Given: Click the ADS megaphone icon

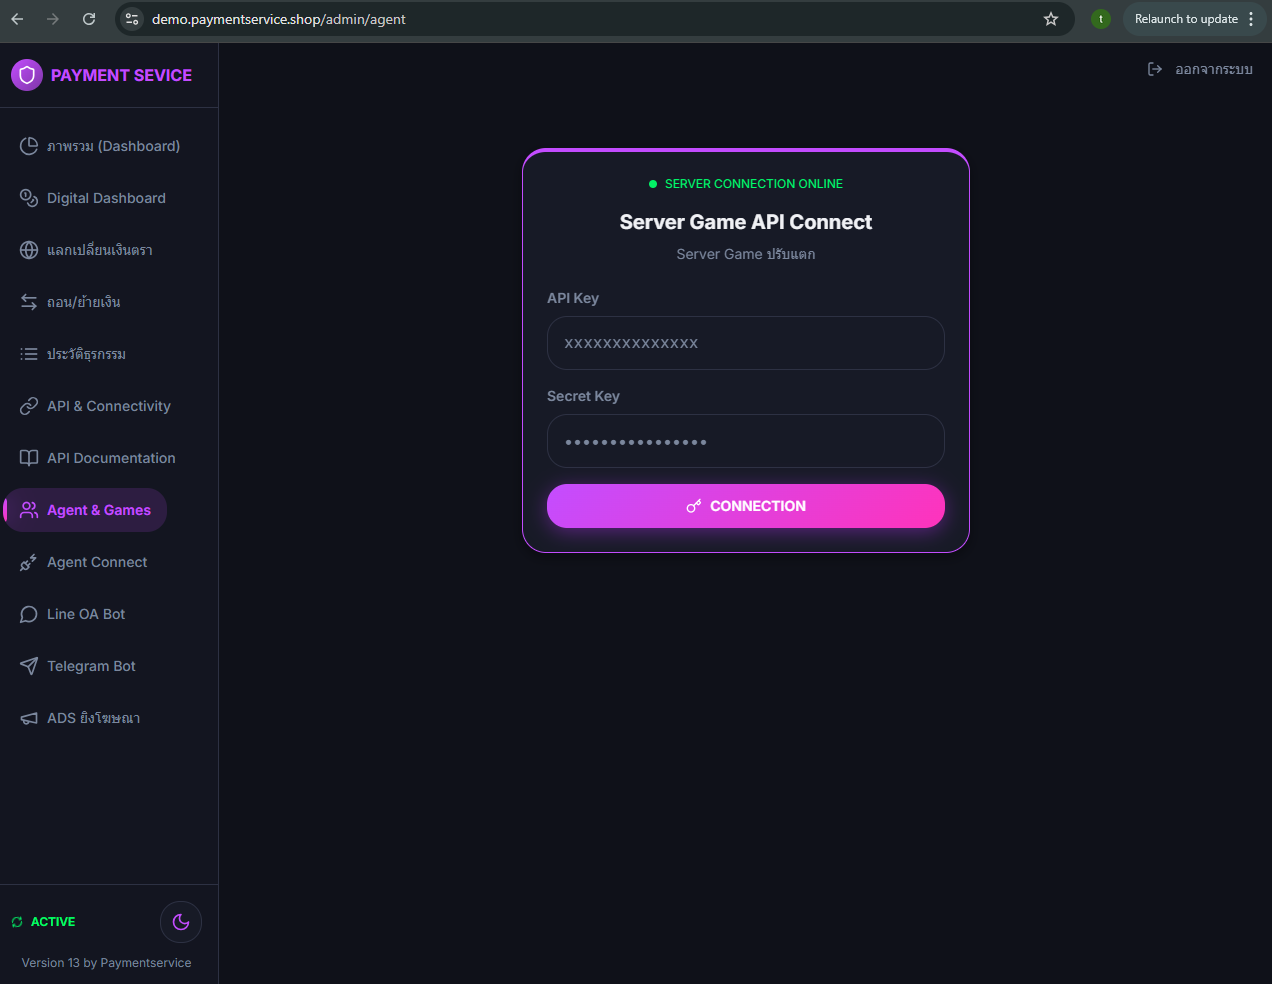Looking at the screenshot, I should 29,718.
